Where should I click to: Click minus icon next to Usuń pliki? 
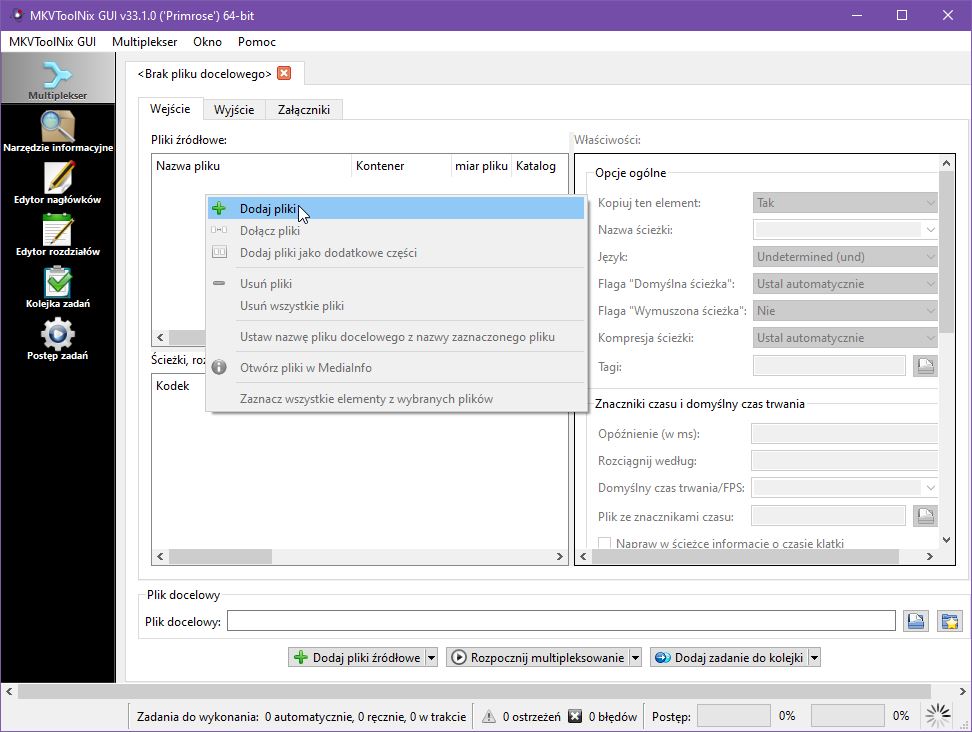coord(219,283)
